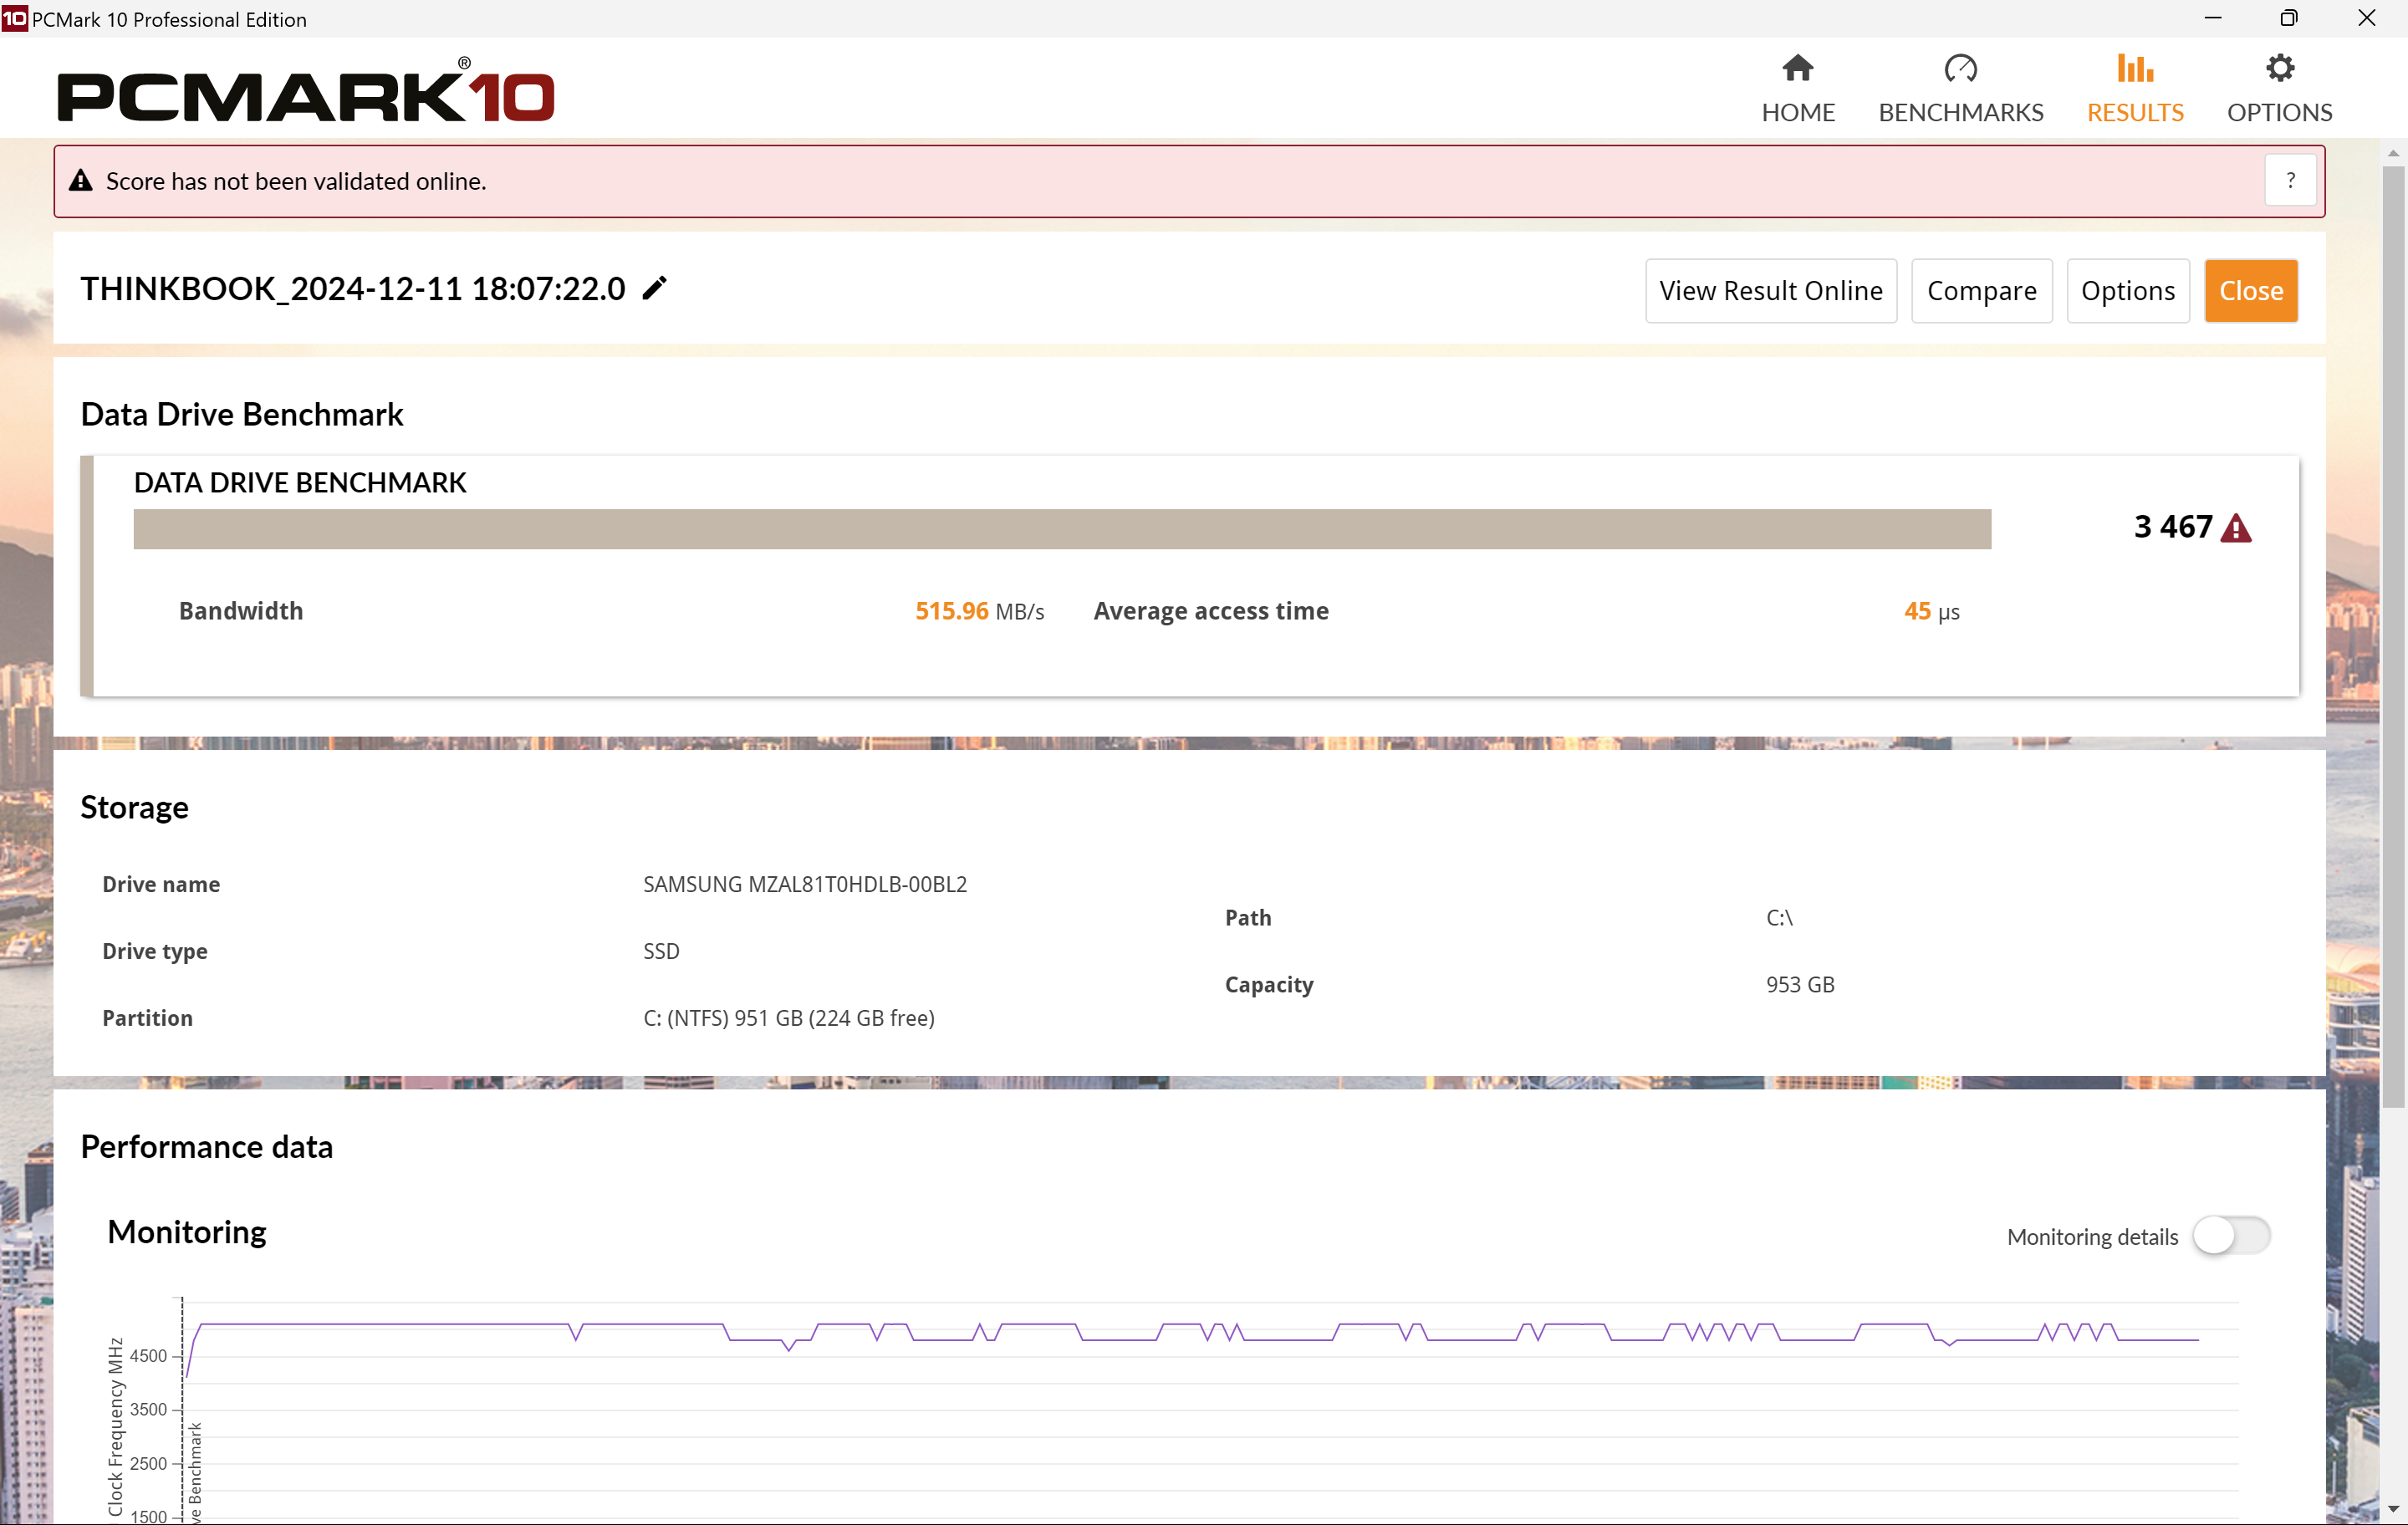Click the Home house icon

(1797, 68)
